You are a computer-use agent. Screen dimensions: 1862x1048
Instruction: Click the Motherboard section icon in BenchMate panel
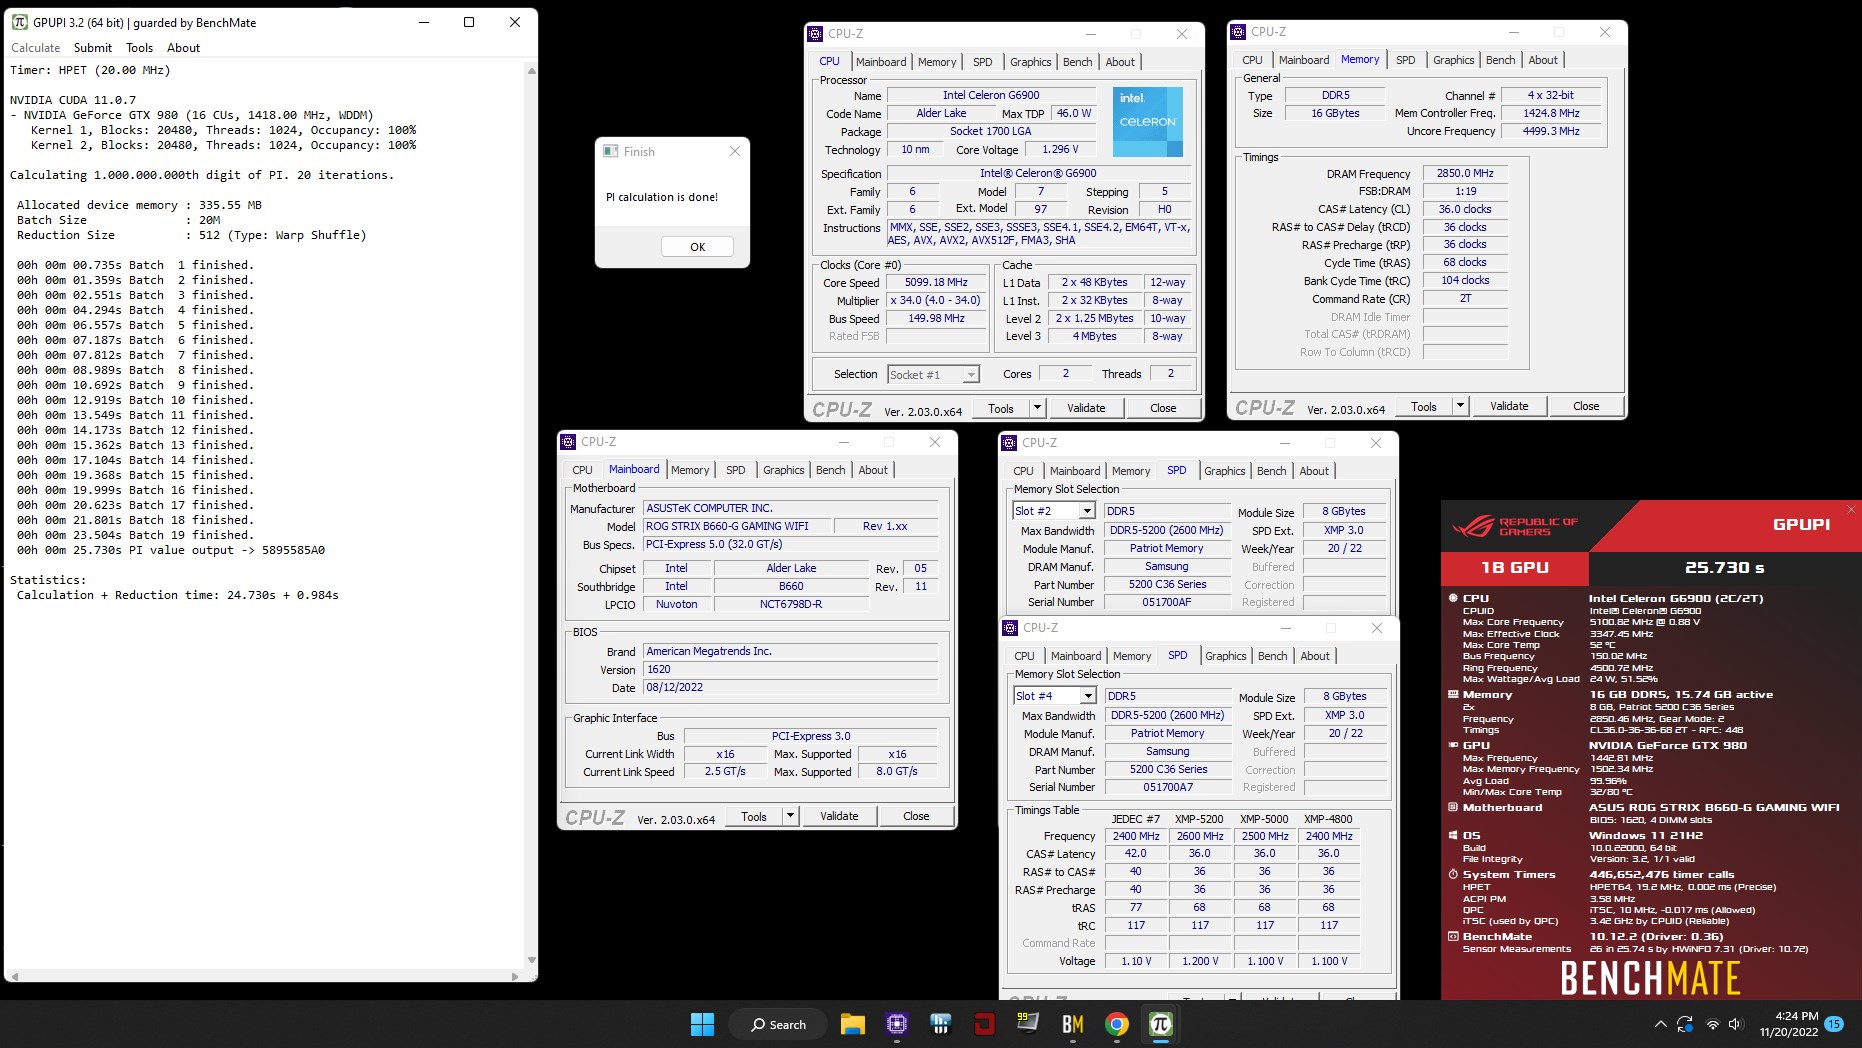(x=1453, y=807)
